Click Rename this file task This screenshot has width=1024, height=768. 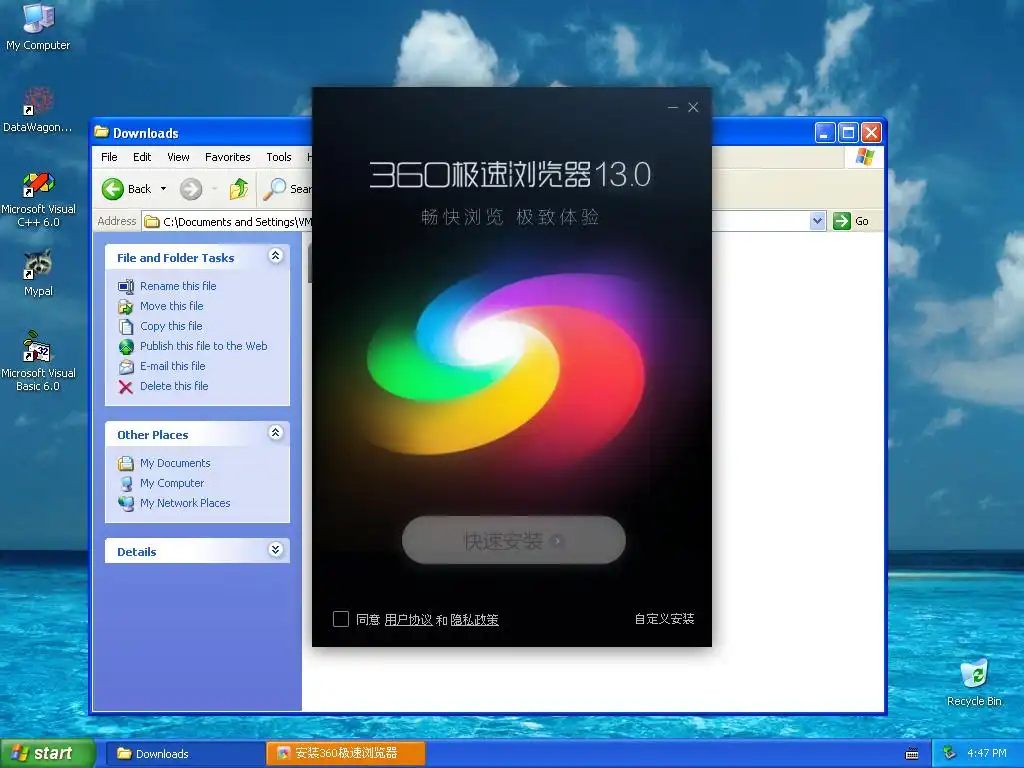coord(178,286)
